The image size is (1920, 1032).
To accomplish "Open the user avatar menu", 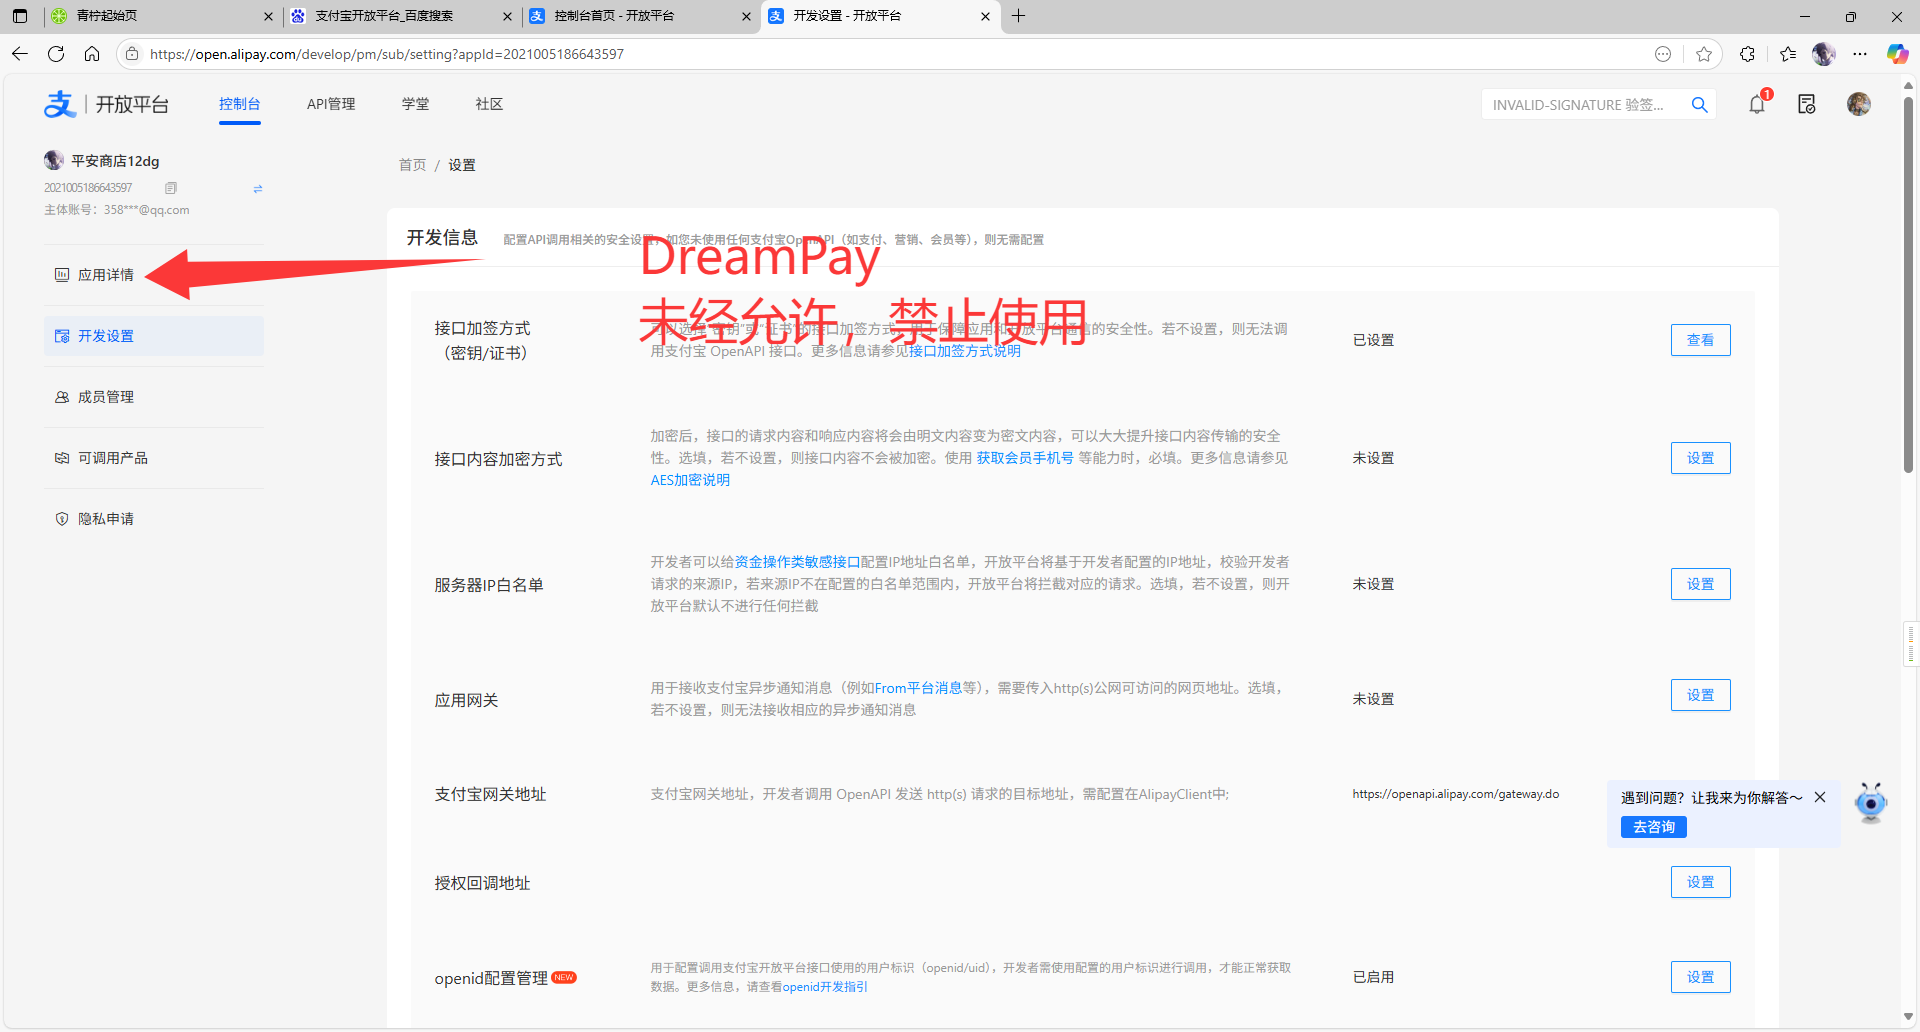I will (1858, 104).
